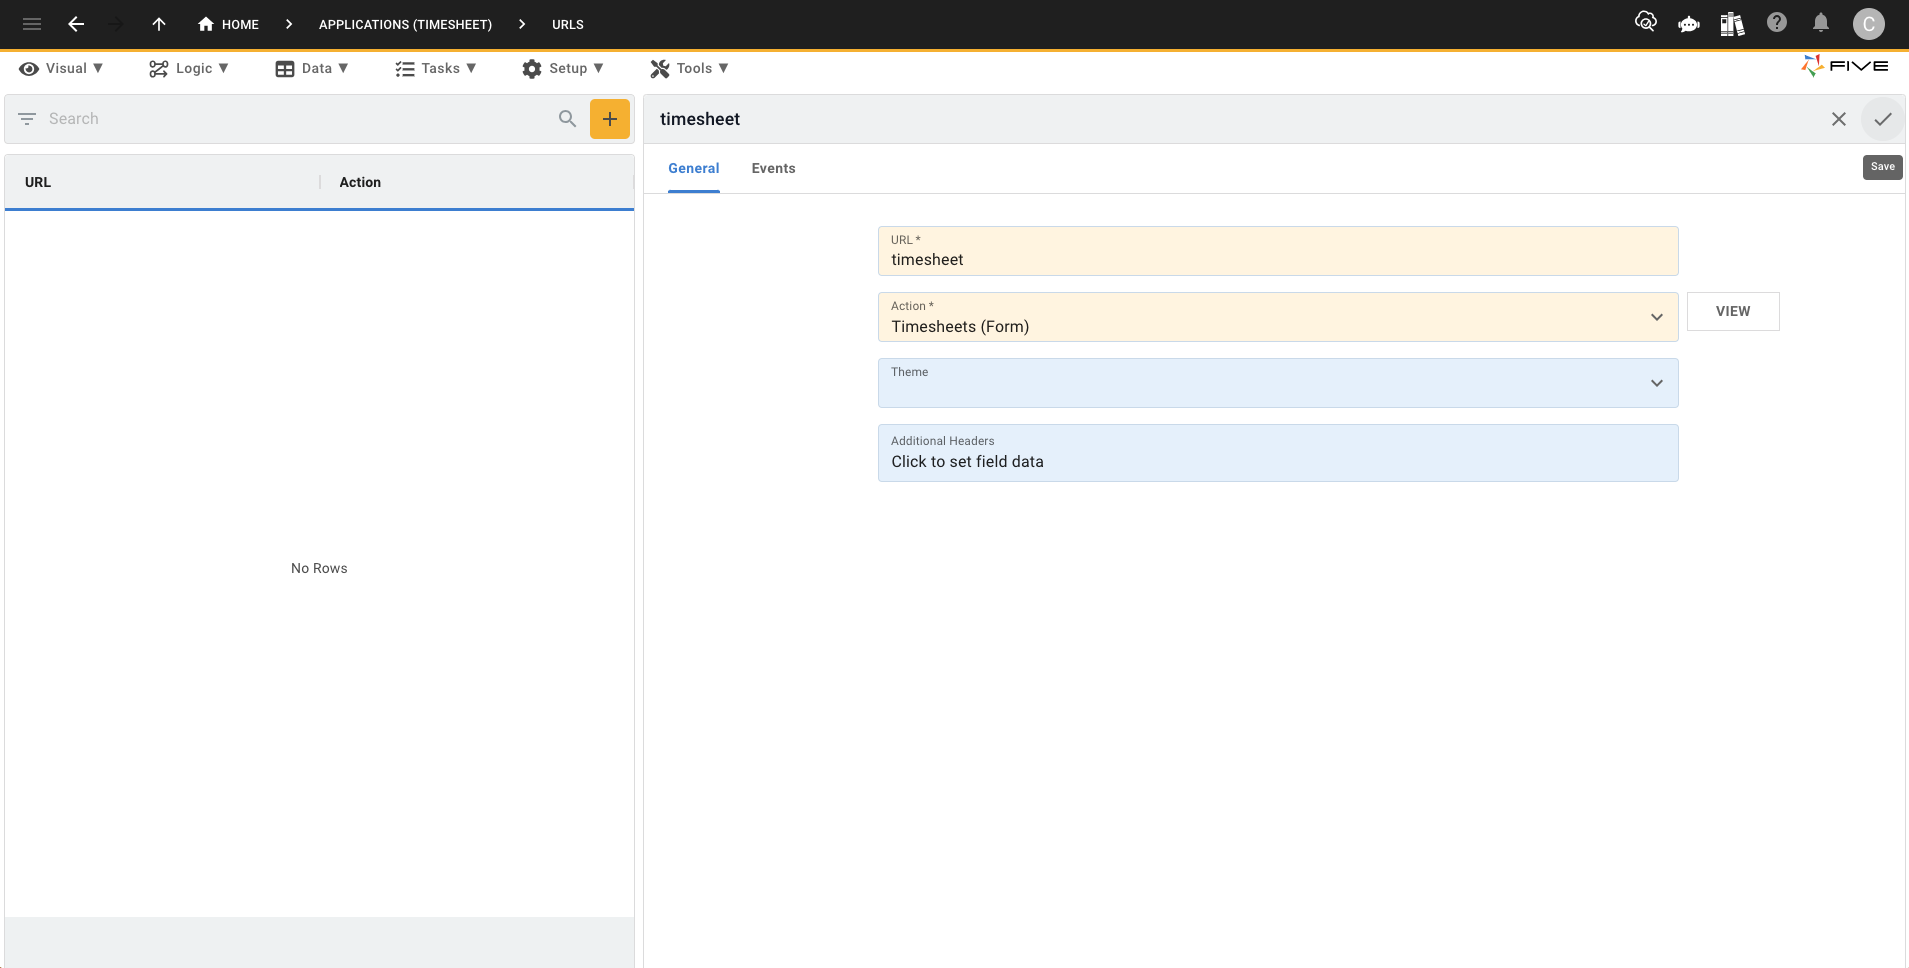The height and width of the screenshot is (968, 1909).
Task: Expand the Theme dropdown
Action: pos(1657,383)
